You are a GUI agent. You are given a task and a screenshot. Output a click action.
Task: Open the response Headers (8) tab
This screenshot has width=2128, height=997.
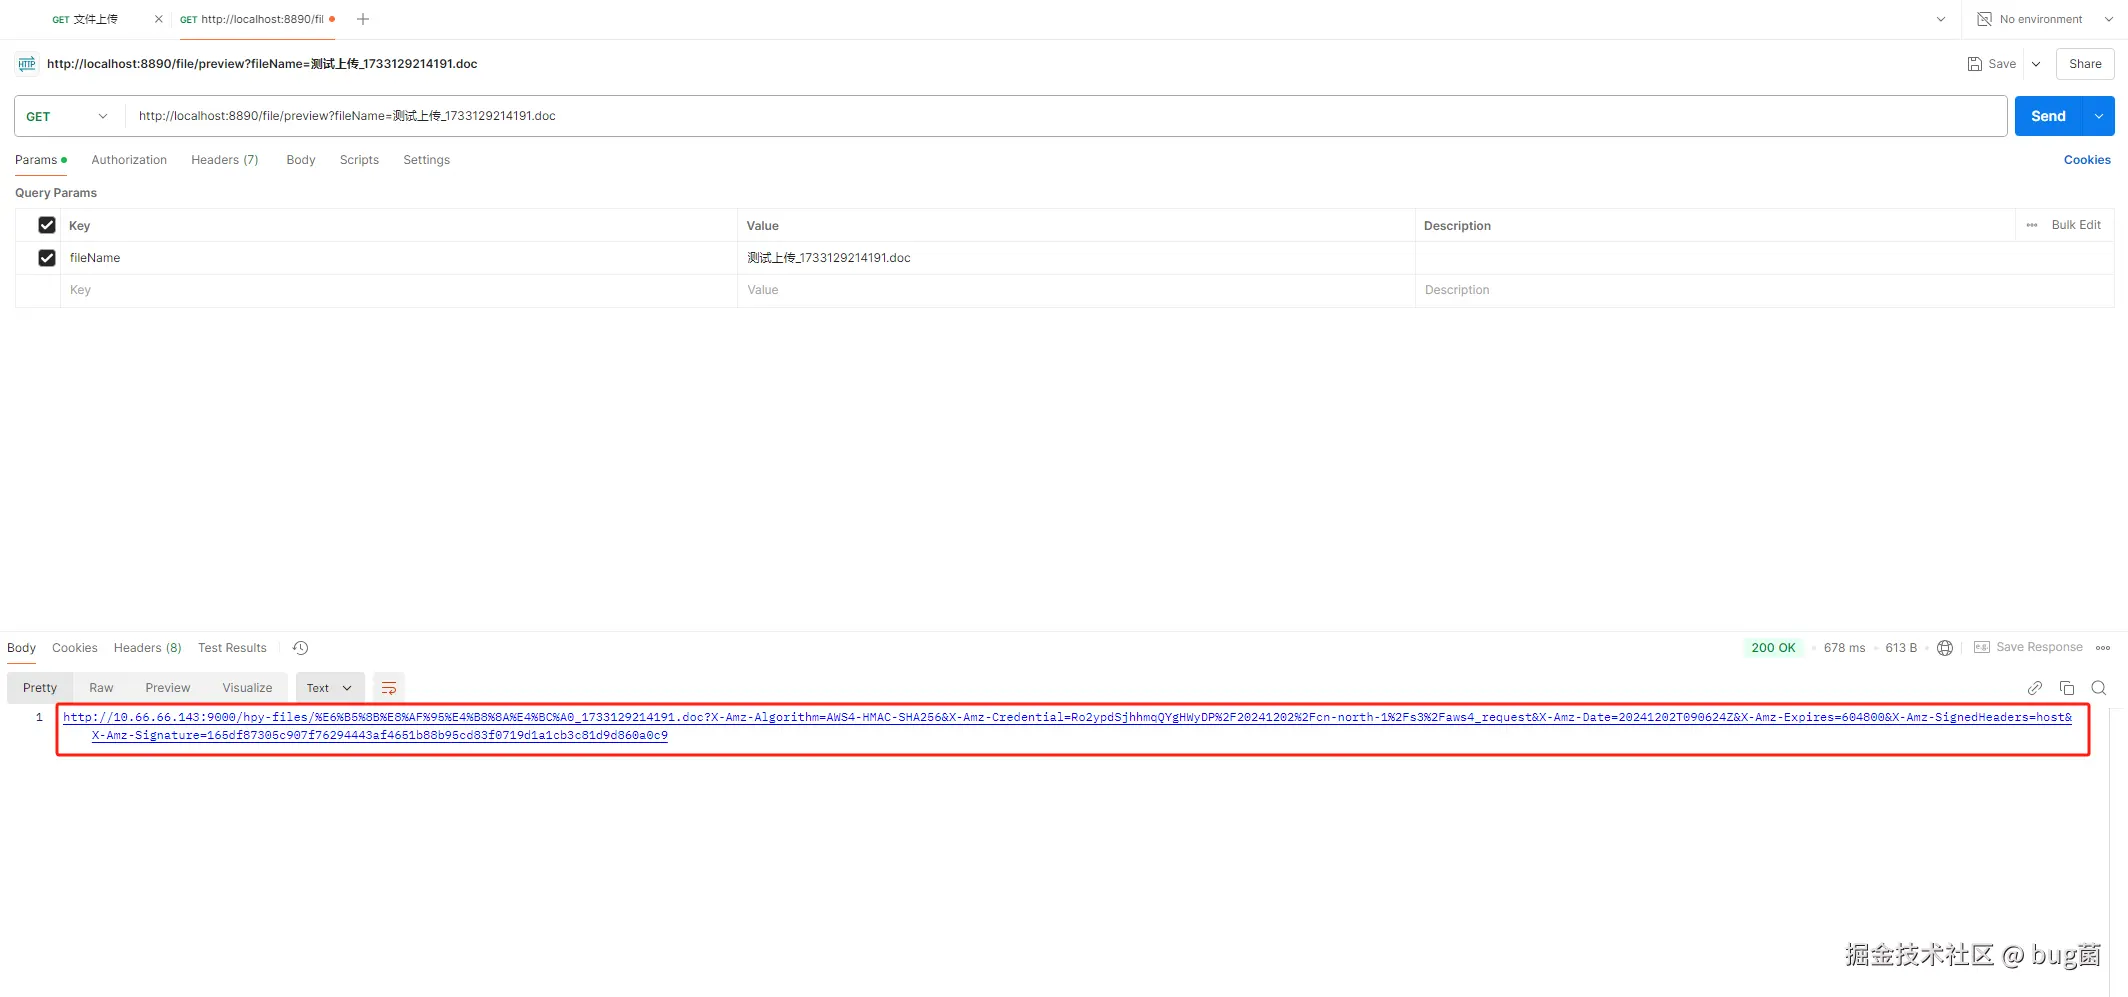click(x=148, y=648)
